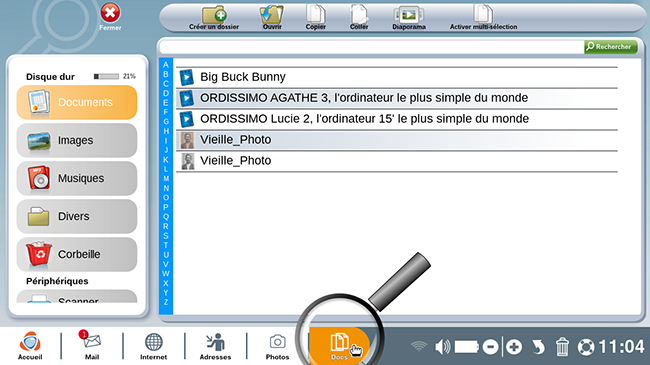Viewport: 650px width, 365px height.
Task: Click the undo back arrow icon
Action: (538, 347)
